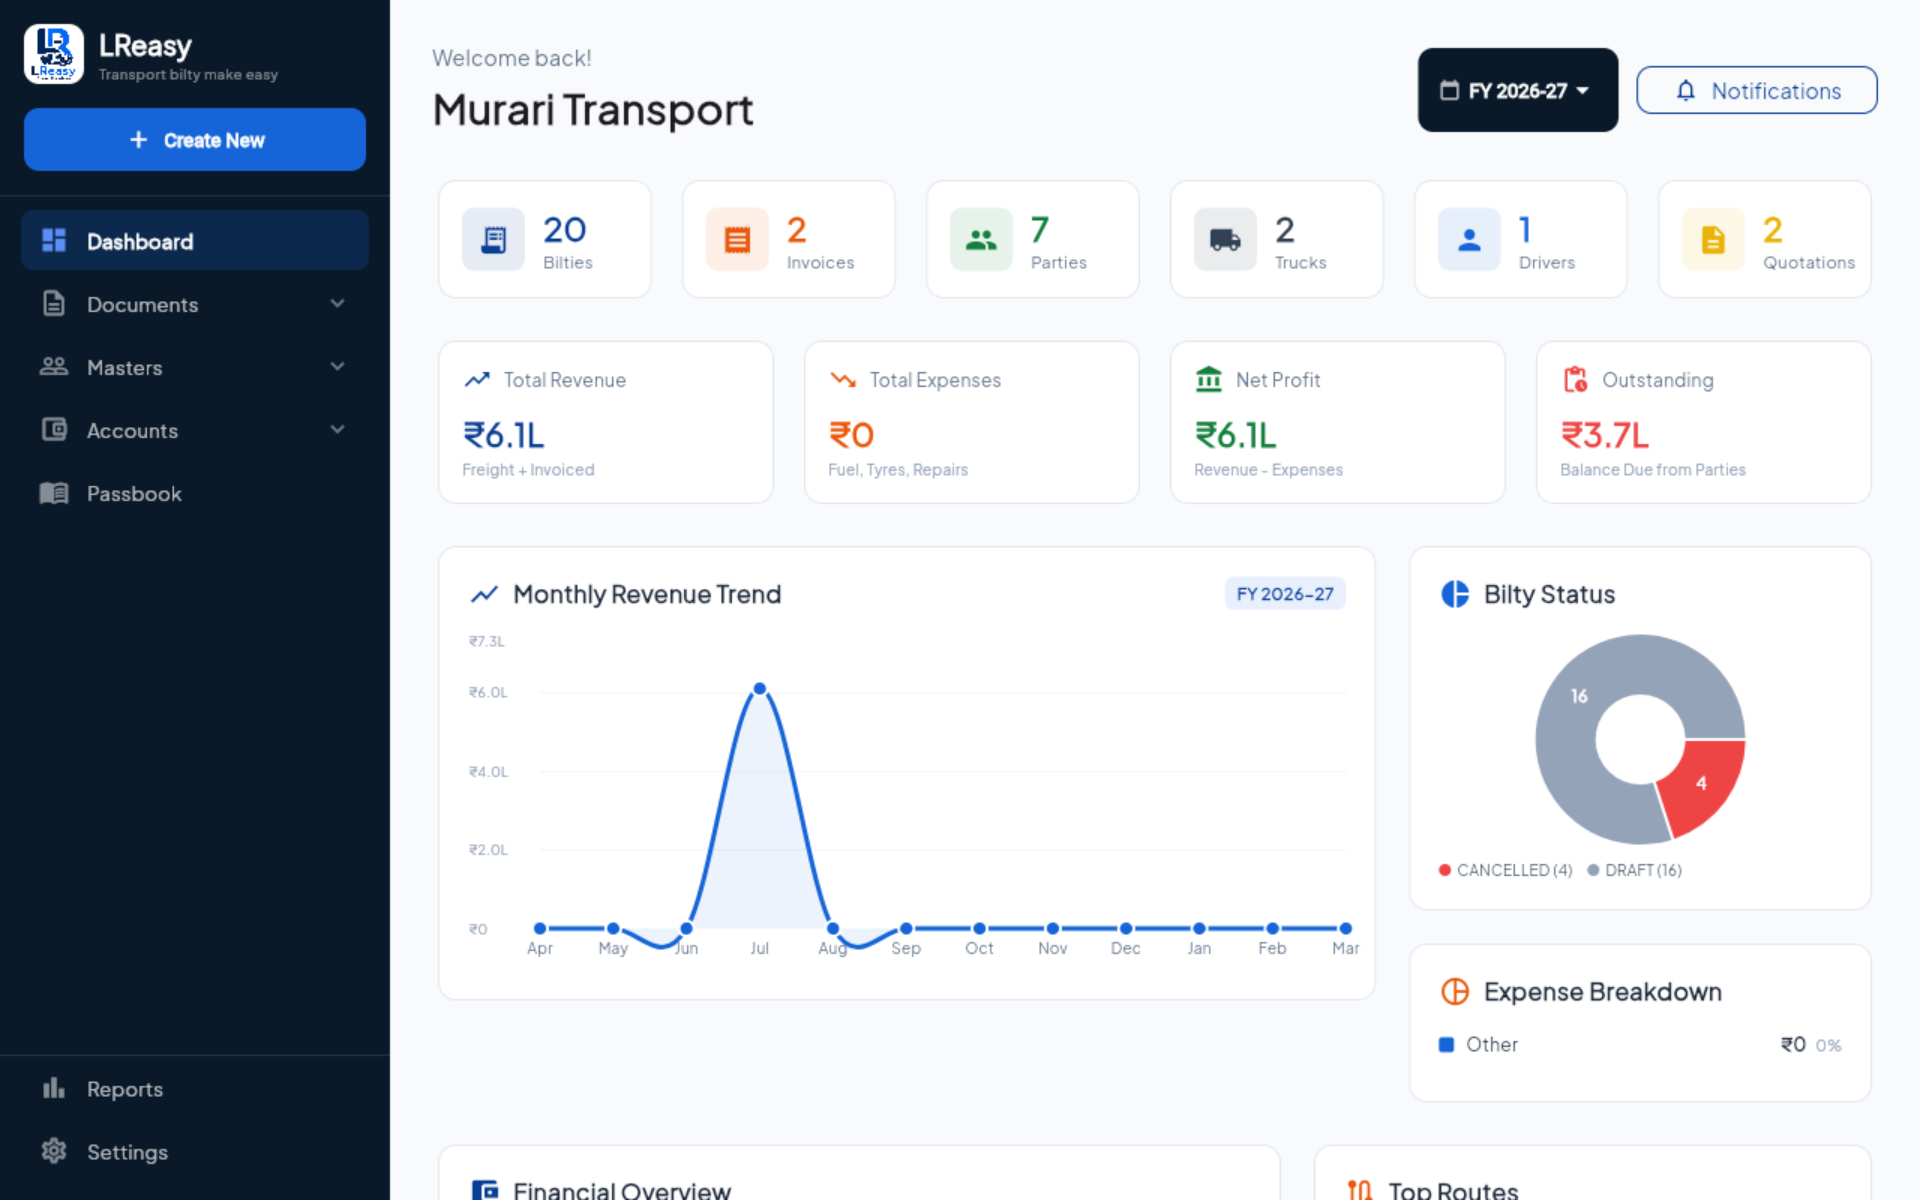This screenshot has height=1200, width=1920.
Task: Click the calendar icon beside FY 2026-27
Action: (x=1449, y=90)
